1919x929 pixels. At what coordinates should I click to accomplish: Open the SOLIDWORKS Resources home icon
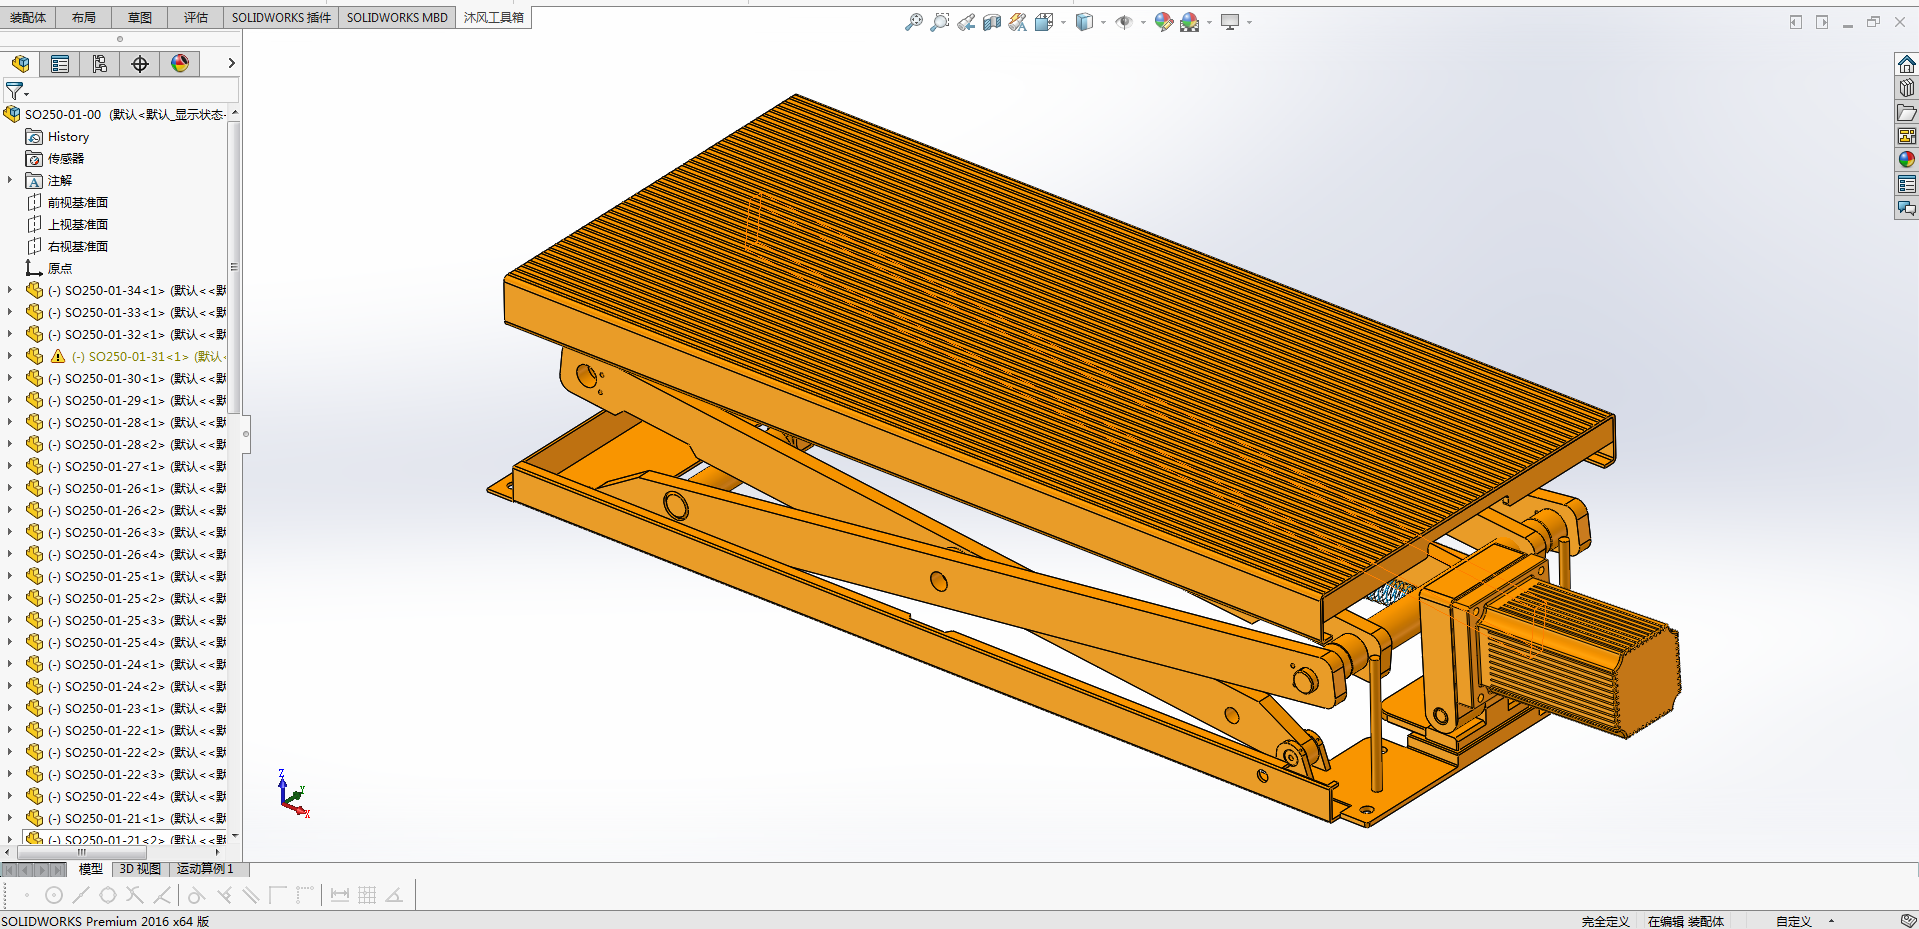click(1907, 65)
